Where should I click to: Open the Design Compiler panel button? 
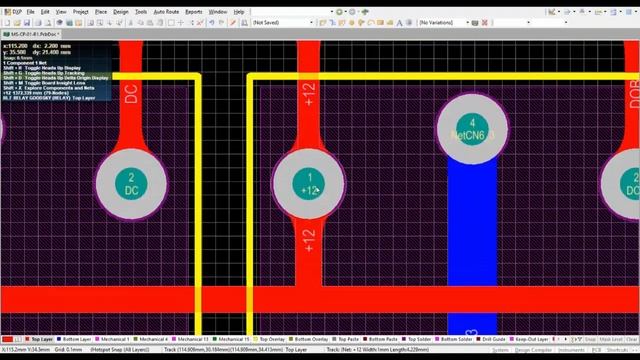[533, 350]
